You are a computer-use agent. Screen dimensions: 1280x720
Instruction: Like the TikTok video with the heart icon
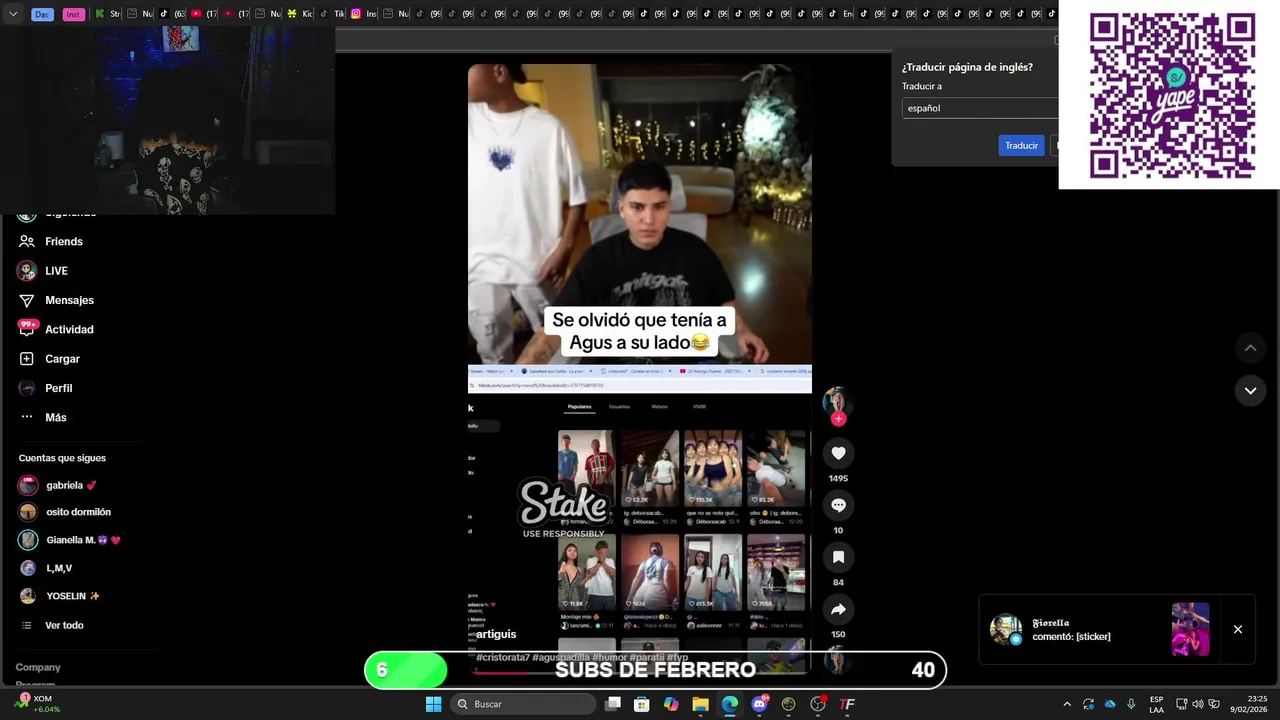pyautogui.click(x=838, y=453)
